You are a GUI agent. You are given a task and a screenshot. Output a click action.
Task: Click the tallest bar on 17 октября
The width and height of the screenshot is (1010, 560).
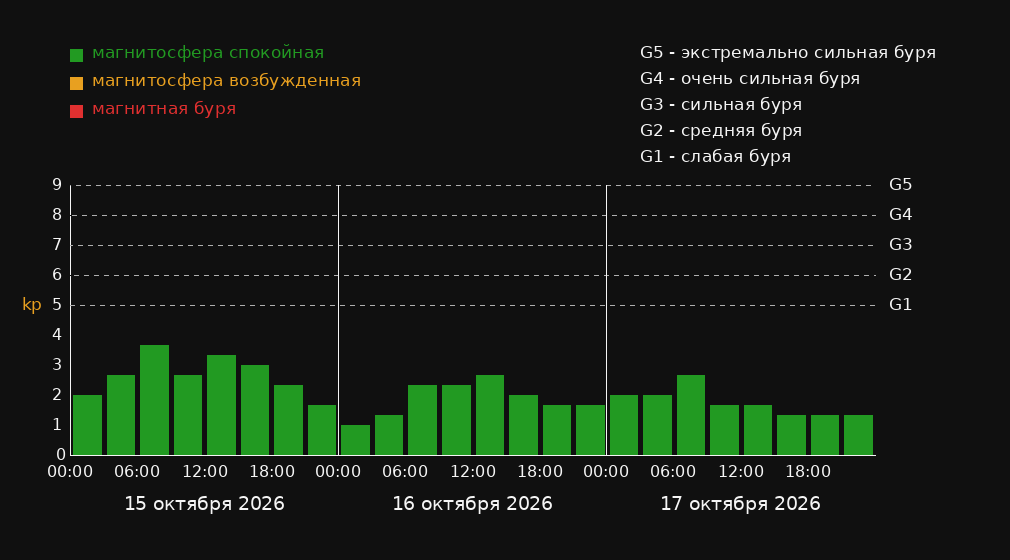691,415
